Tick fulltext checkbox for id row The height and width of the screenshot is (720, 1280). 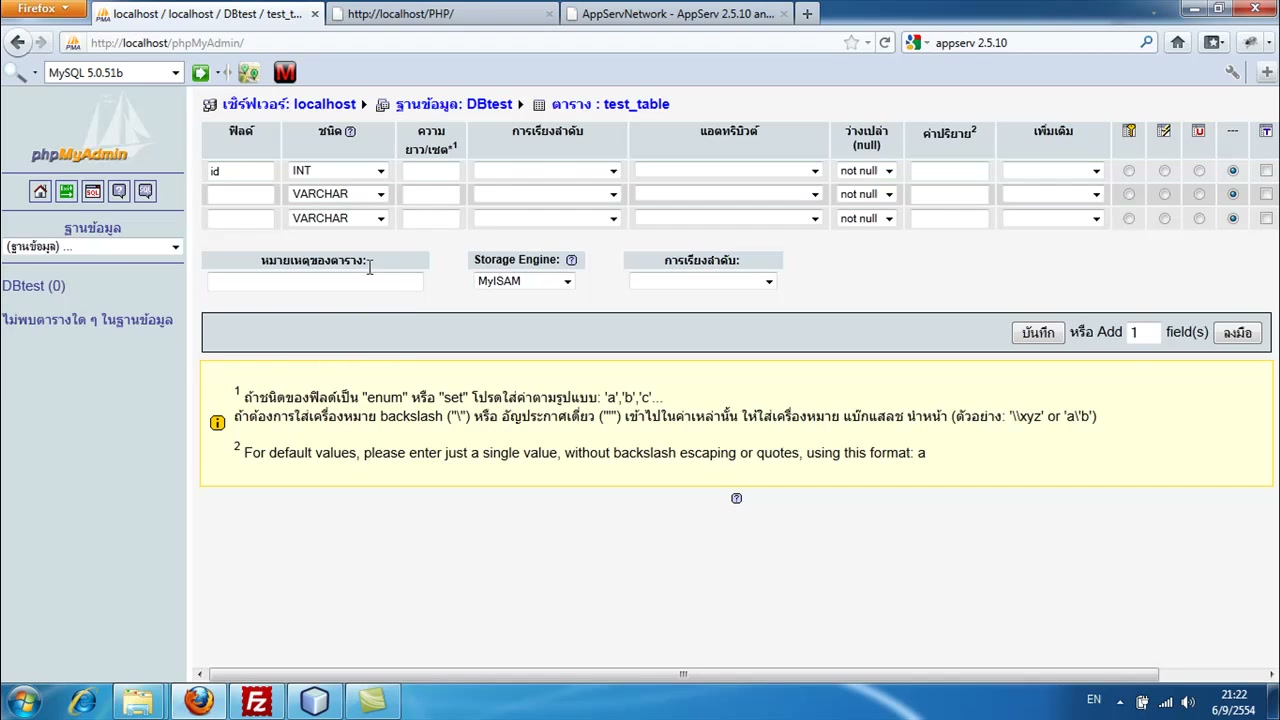tap(1266, 171)
